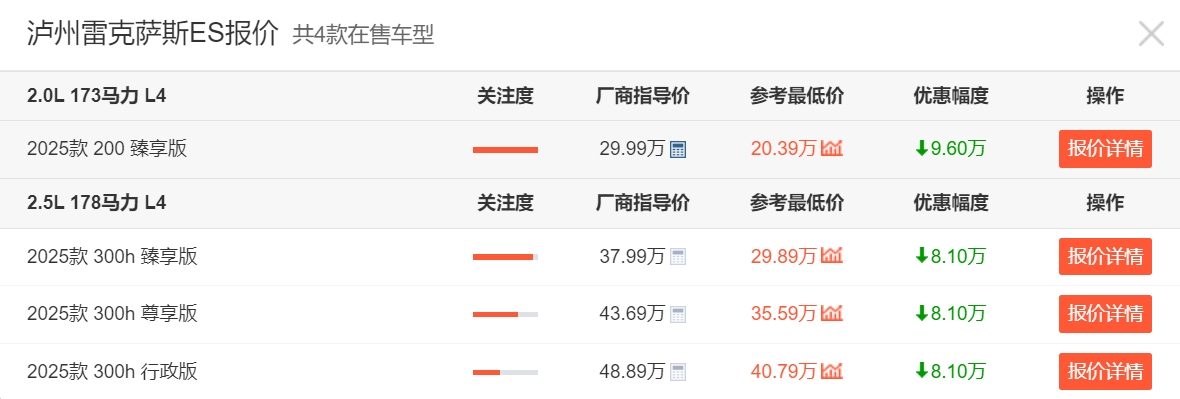Close the 泸州雷克萨斯ES报价 popup
This screenshot has height=399, width=1180.
(x=1151, y=34)
